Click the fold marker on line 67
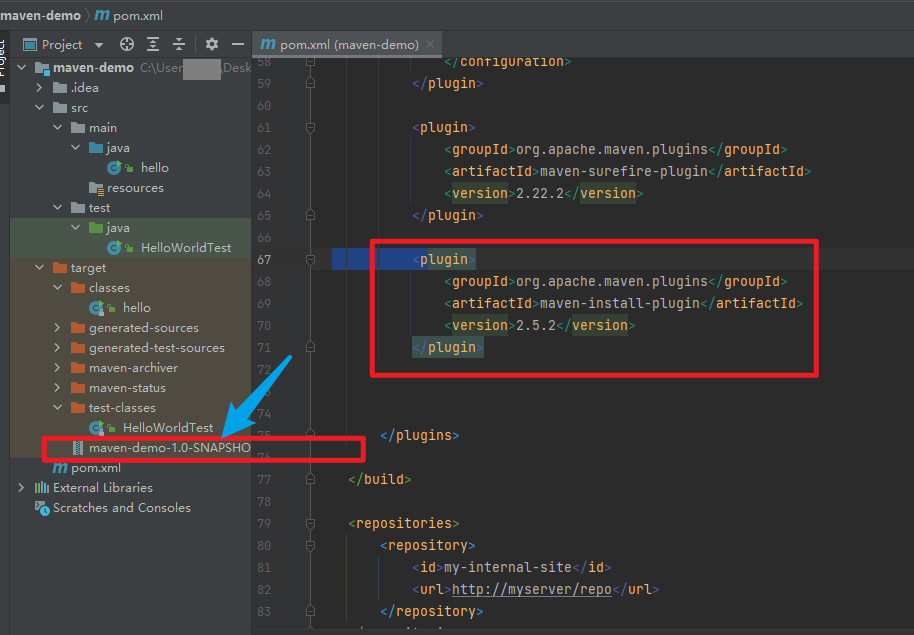Viewport: 914px width, 635px height. (x=310, y=259)
